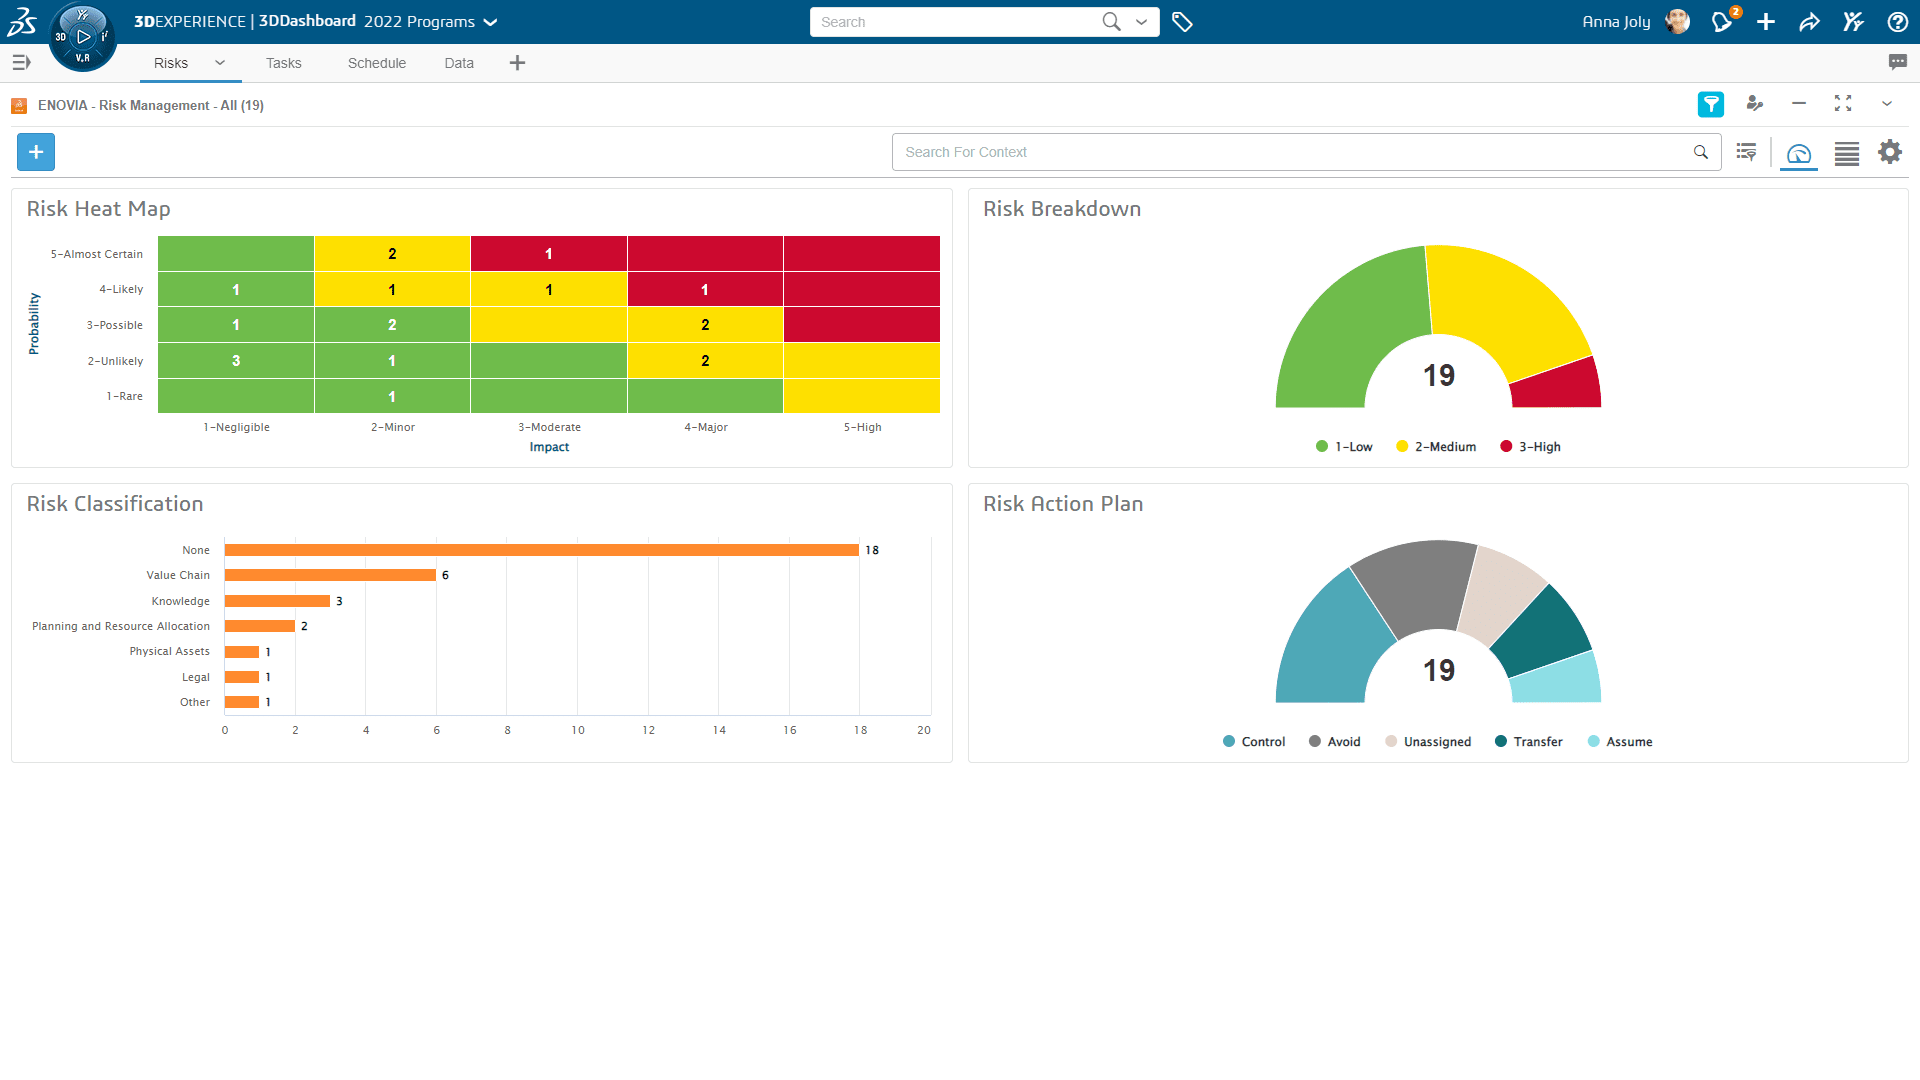Click the add collaborator person icon

pos(1755,105)
